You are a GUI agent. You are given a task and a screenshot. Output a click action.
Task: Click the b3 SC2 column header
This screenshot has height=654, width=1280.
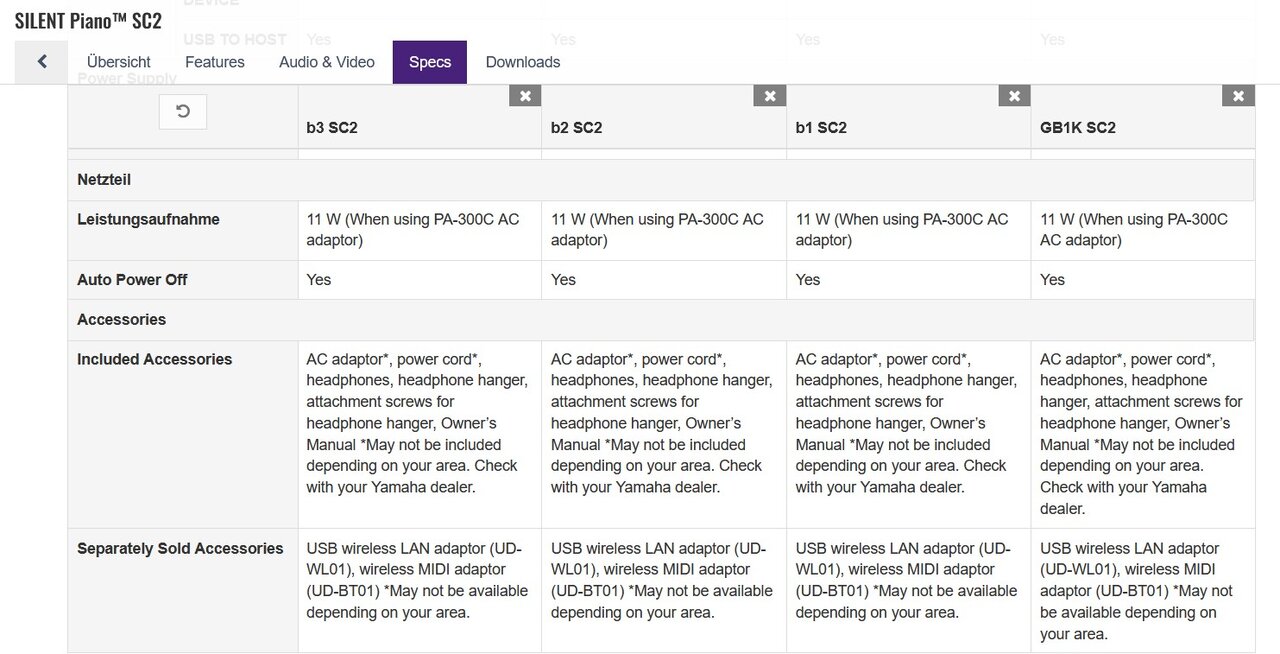(x=332, y=128)
